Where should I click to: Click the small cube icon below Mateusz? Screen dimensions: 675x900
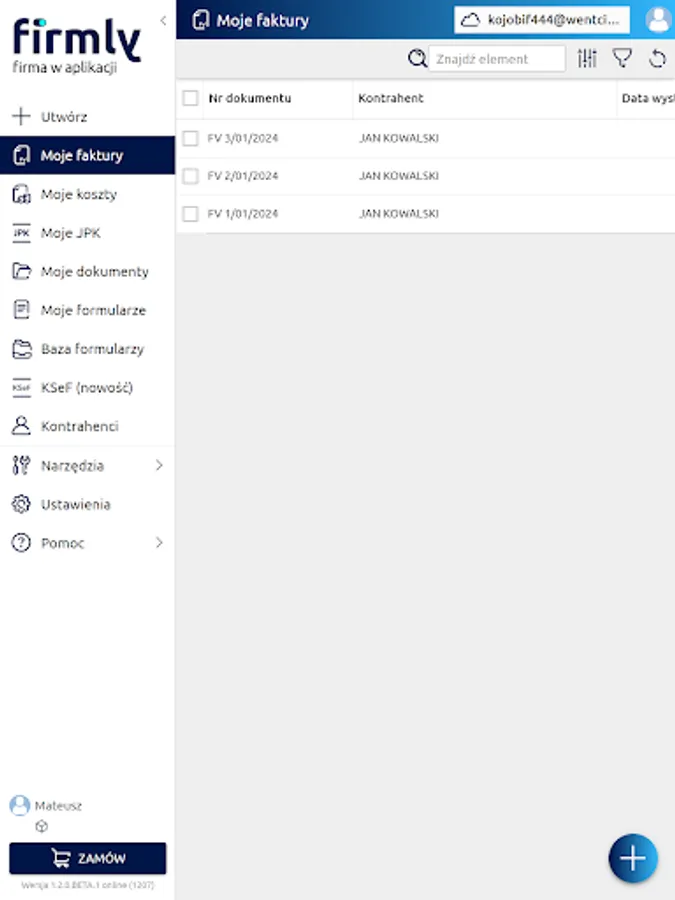(x=41, y=827)
